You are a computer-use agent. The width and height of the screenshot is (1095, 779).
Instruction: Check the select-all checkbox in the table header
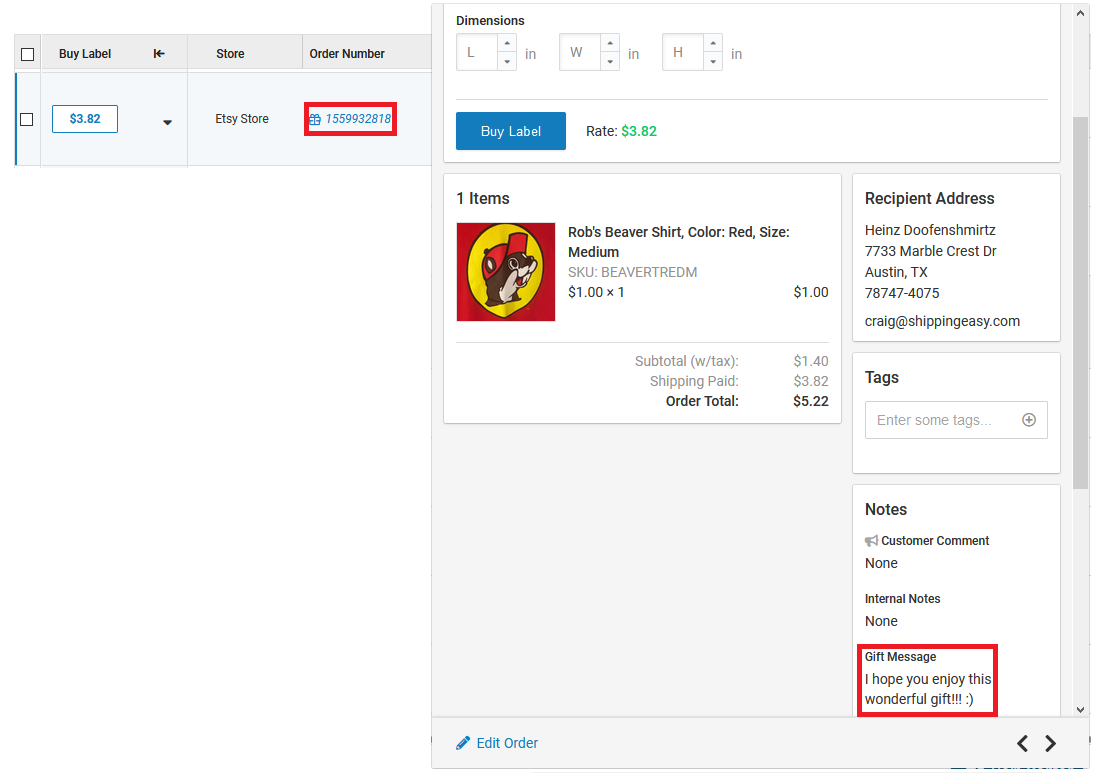[27, 53]
